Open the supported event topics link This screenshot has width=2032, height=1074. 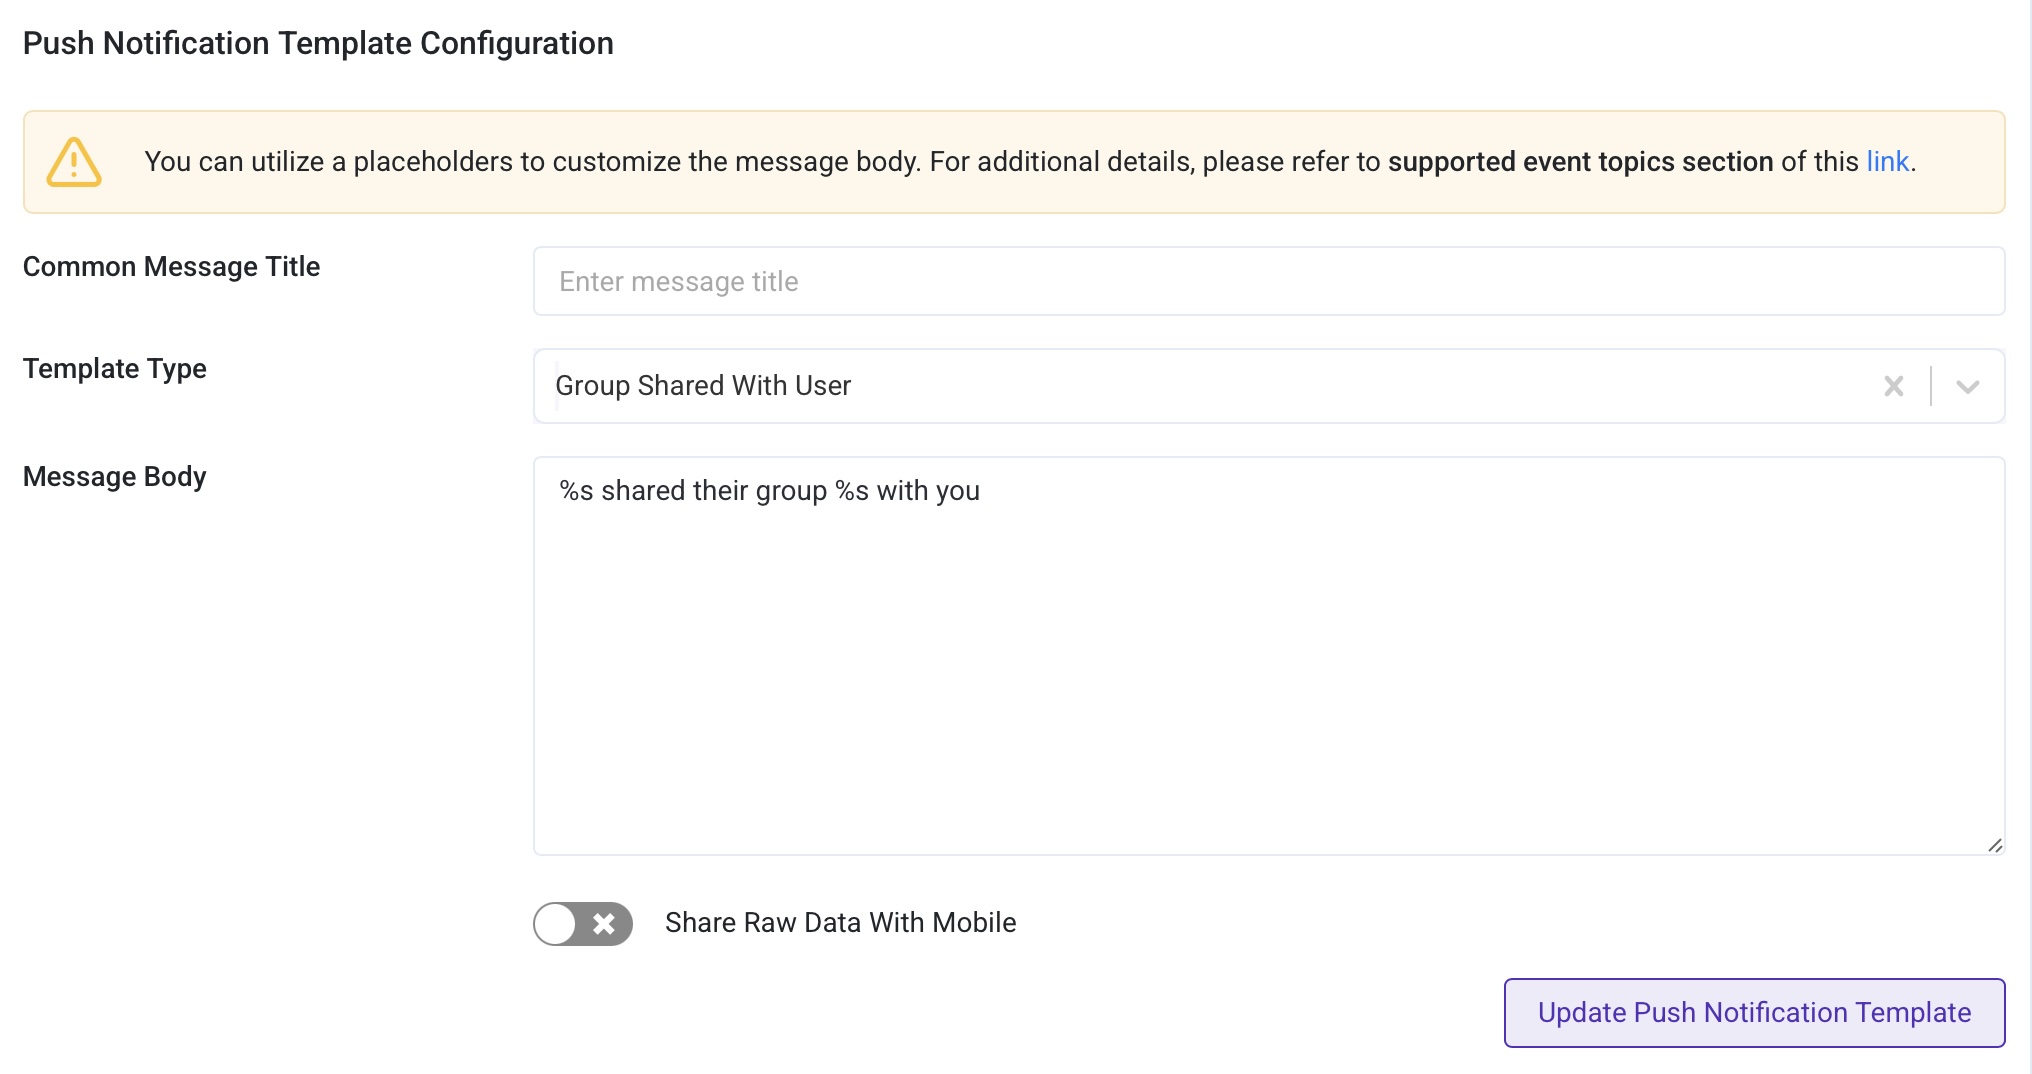click(x=1887, y=162)
